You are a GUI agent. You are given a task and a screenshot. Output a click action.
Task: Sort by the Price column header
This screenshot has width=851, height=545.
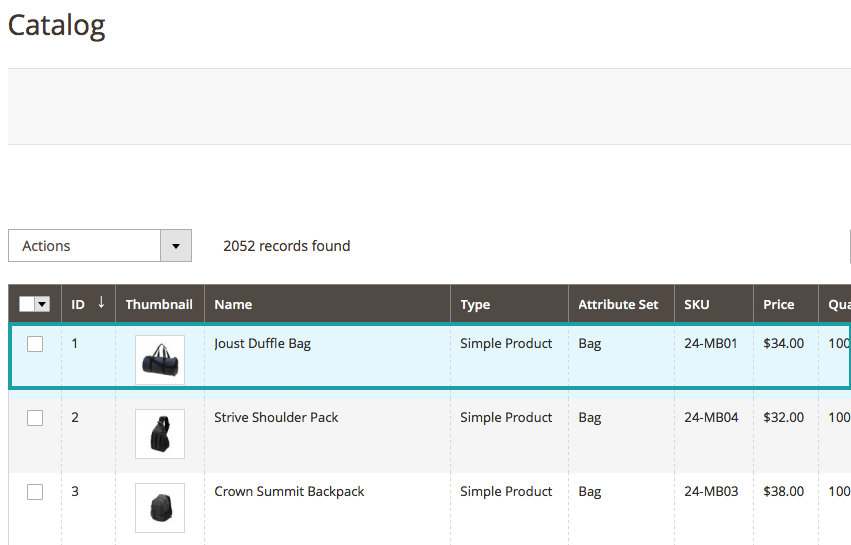(778, 305)
